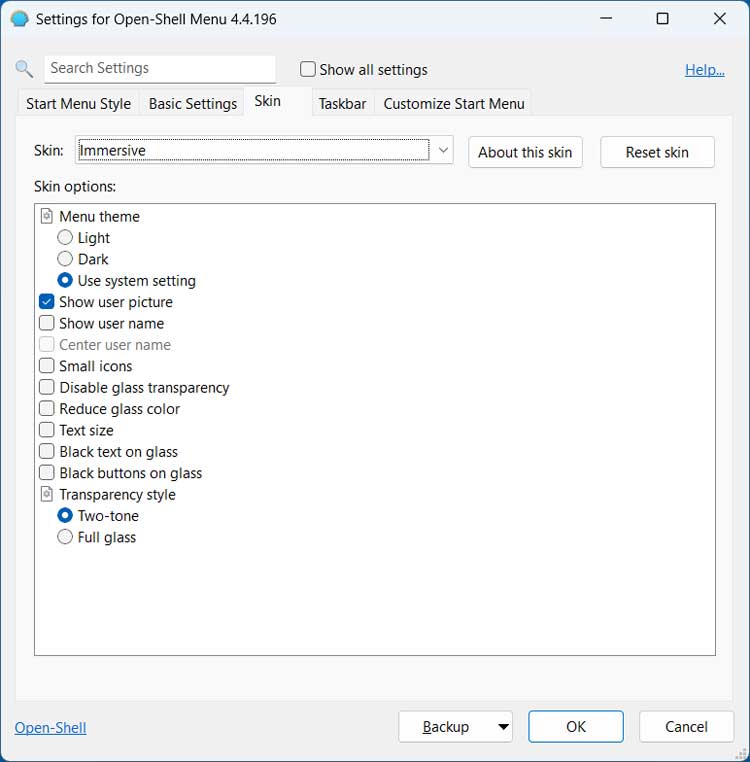This screenshot has height=762, width=750.
Task: Select the Light menu theme
Action: (x=65, y=238)
